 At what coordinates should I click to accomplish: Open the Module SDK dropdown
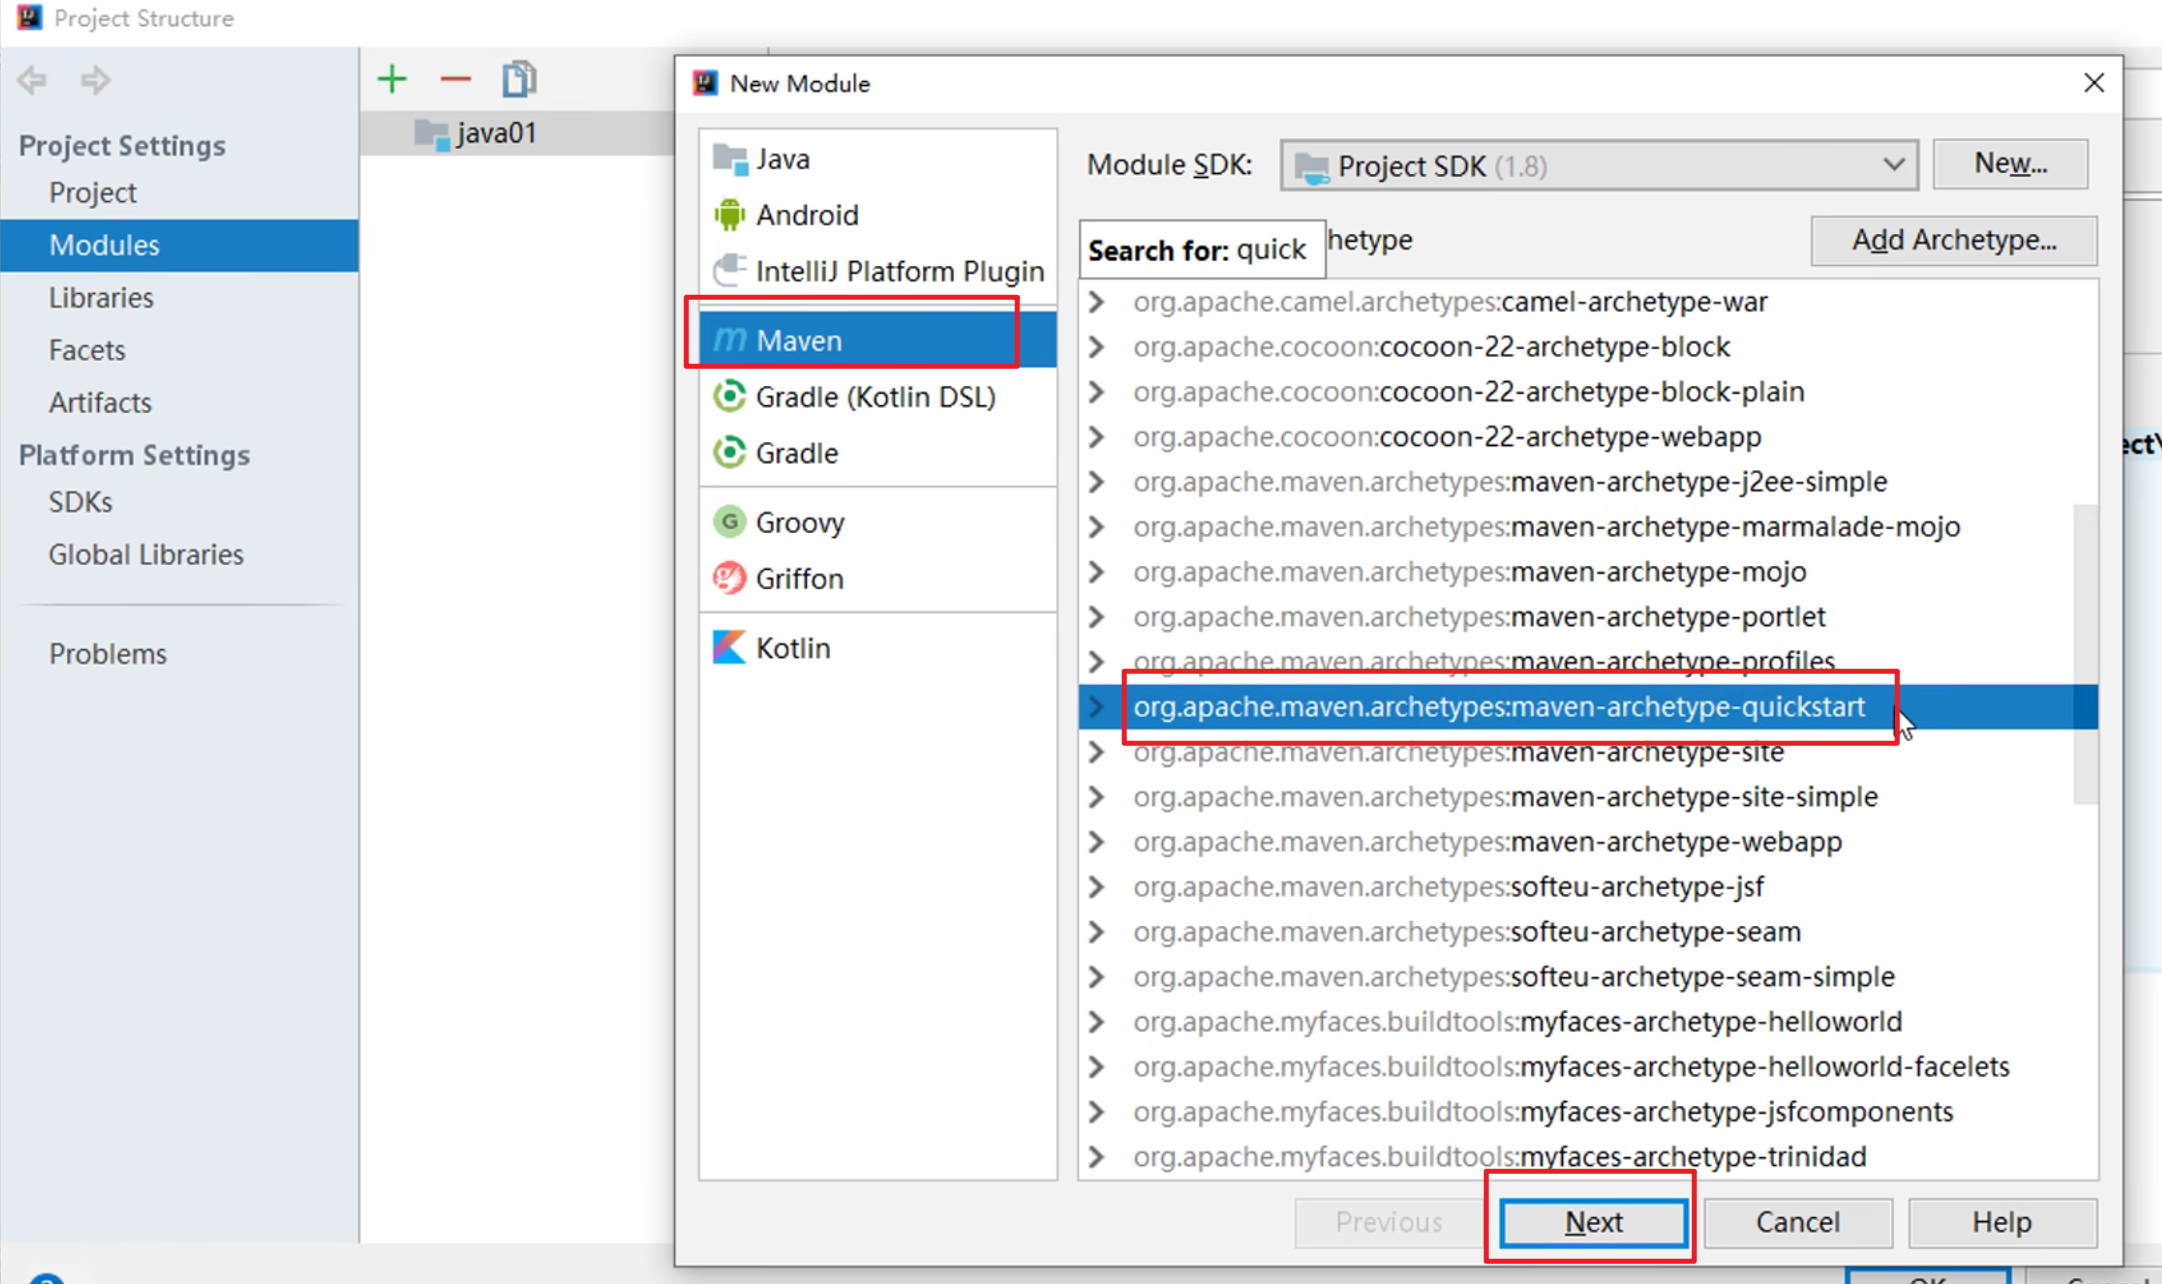coord(1892,165)
